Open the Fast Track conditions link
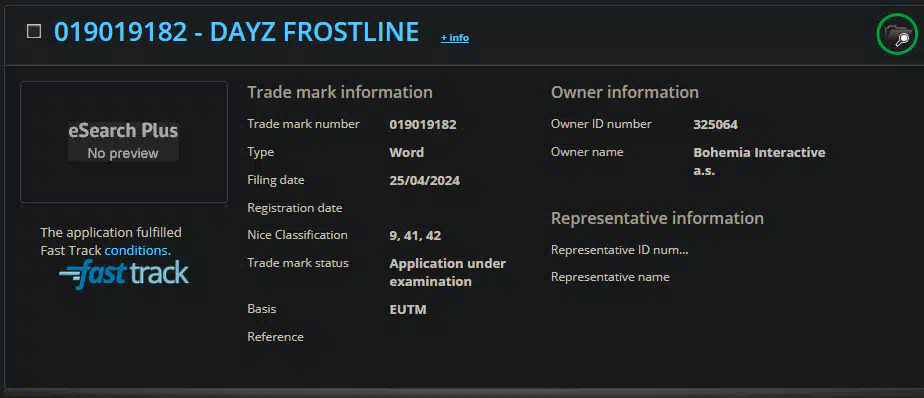Image resolution: width=924 pixels, height=398 pixels. click(x=138, y=251)
